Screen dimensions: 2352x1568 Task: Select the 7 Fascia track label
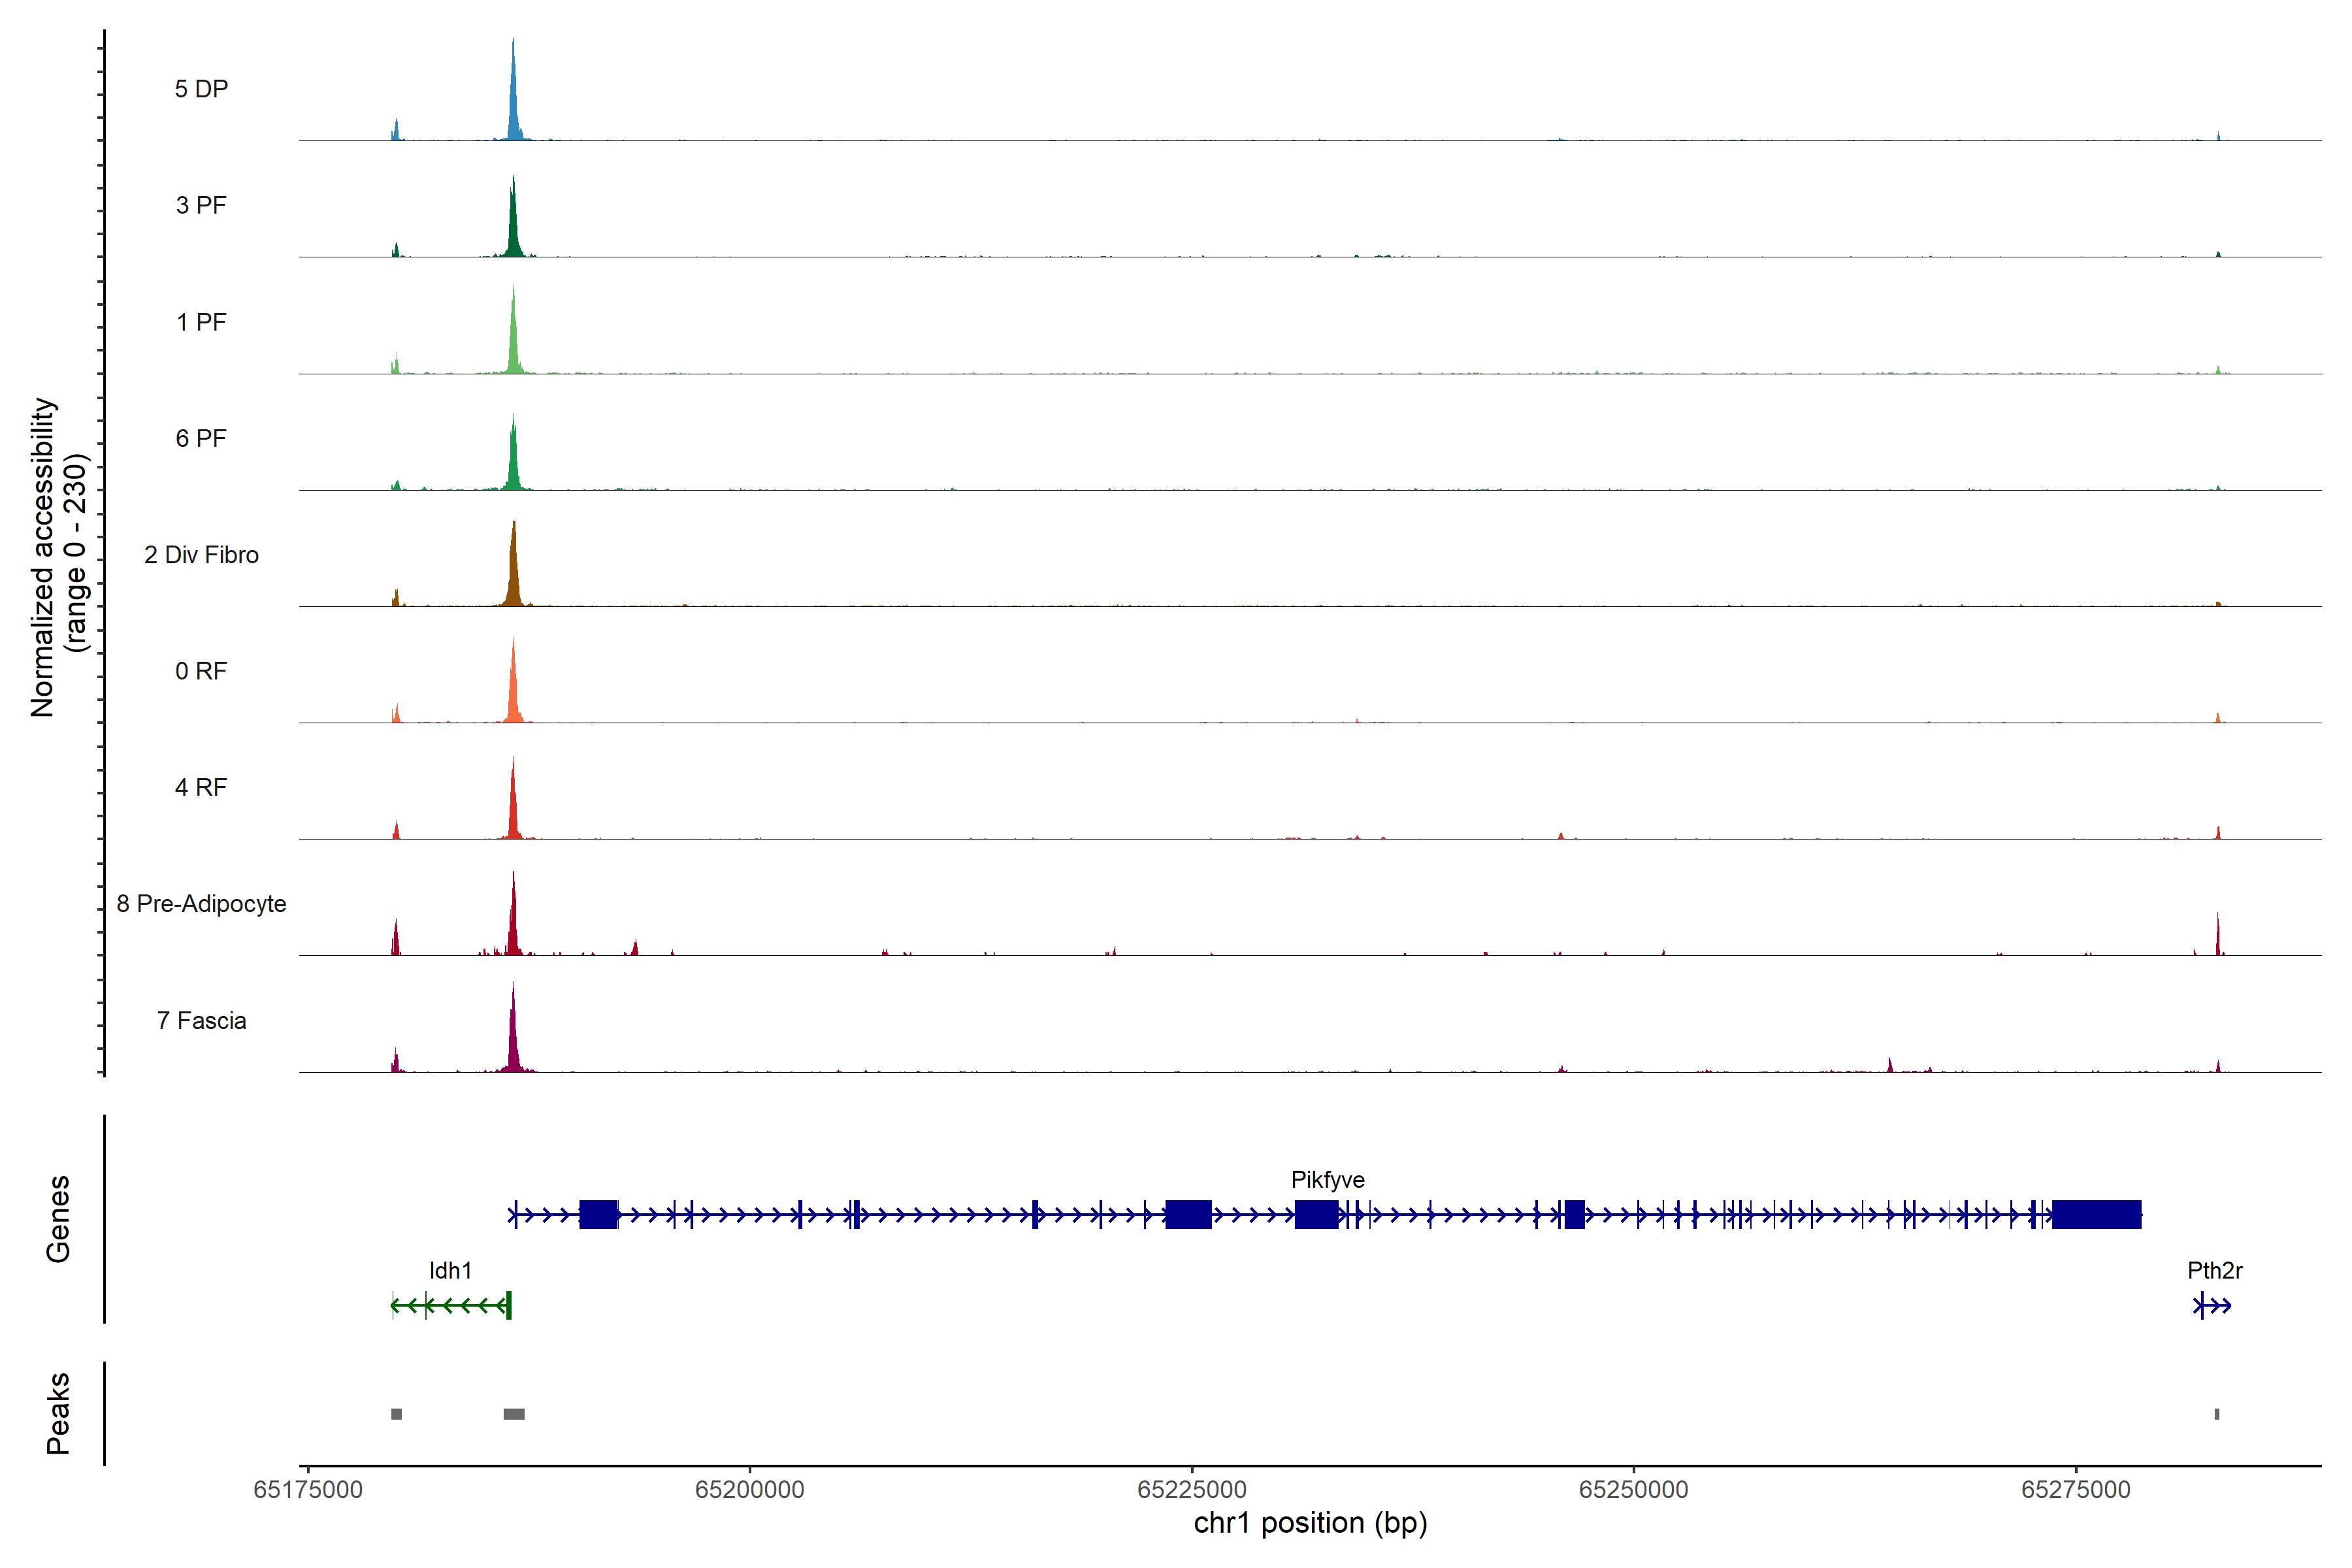201,1021
